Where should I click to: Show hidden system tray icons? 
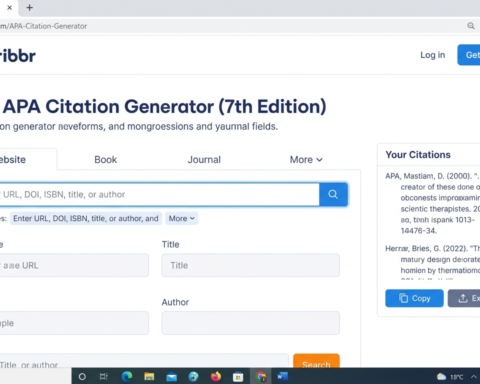pos(474,377)
